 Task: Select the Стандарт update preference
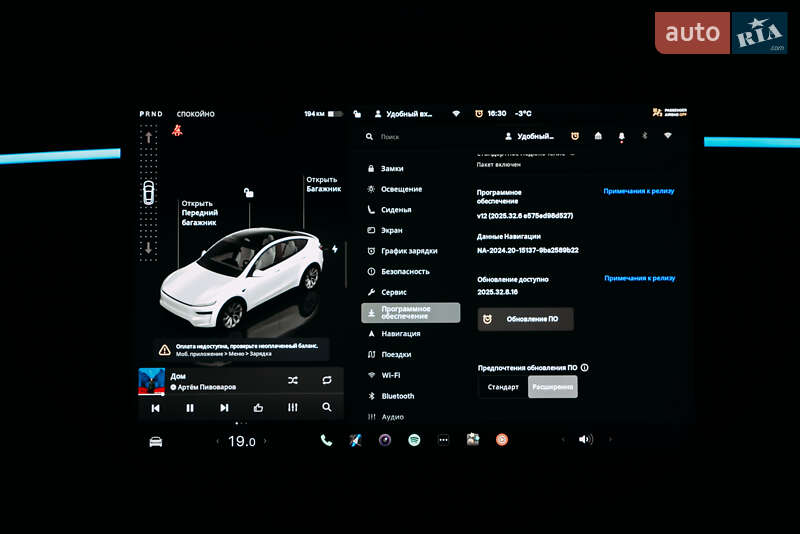coord(503,387)
